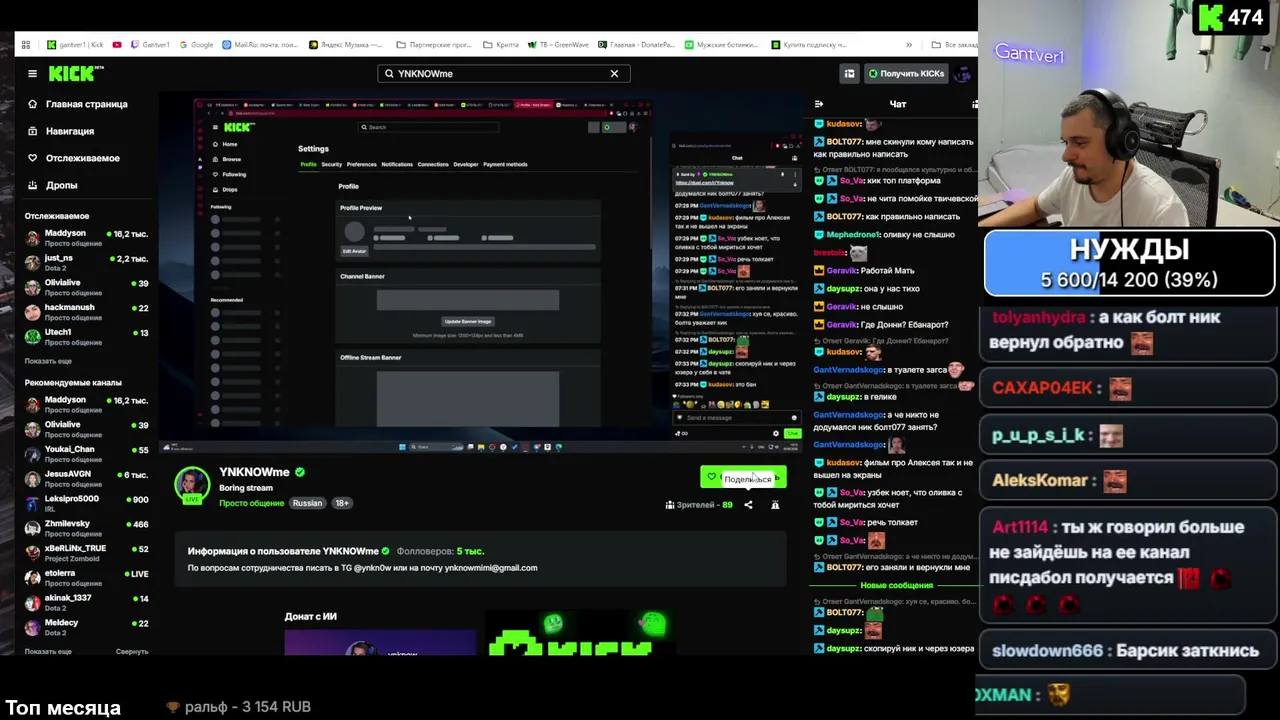
Task: Open the Главная DonatePay bookmark
Action: [x=637, y=45]
